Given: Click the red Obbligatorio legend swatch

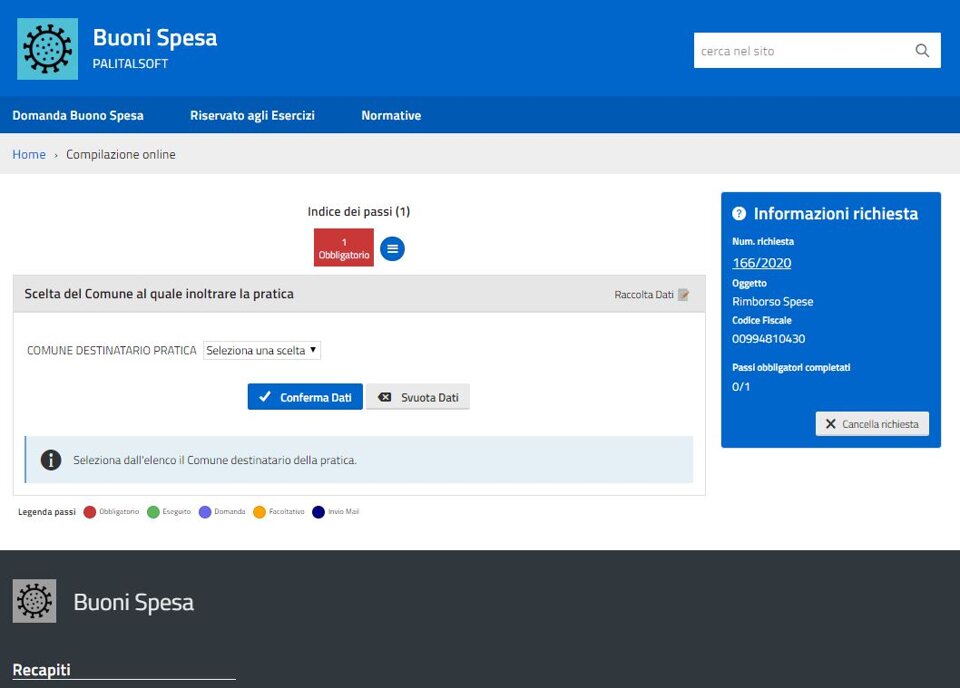Looking at the screenshot, I should [90, 512].
